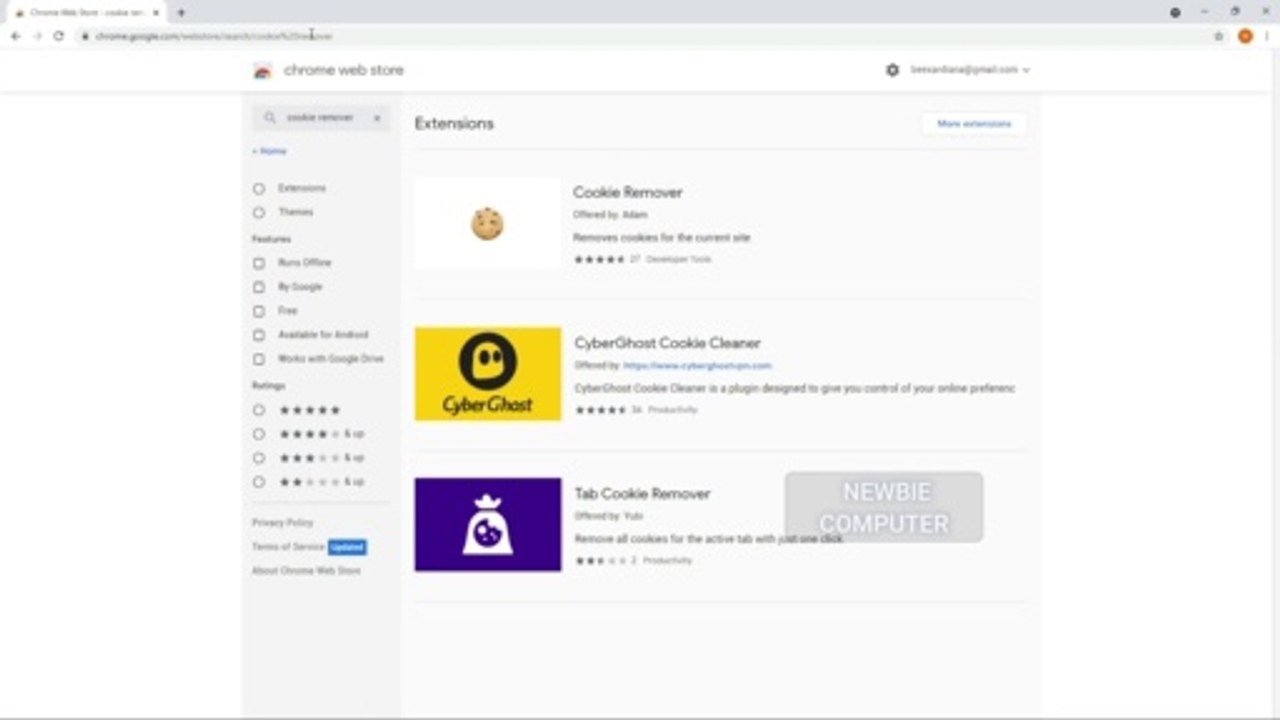This screenshot has height=720, width=1280.
Task: Click the browser forward arrow
Action: 37,36
